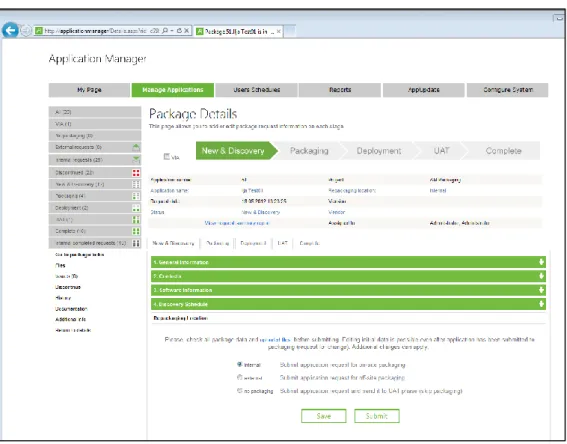Click the red grid icon beside Discontinued
Viewport: 567px width, 444px height.
pos(136,172)
